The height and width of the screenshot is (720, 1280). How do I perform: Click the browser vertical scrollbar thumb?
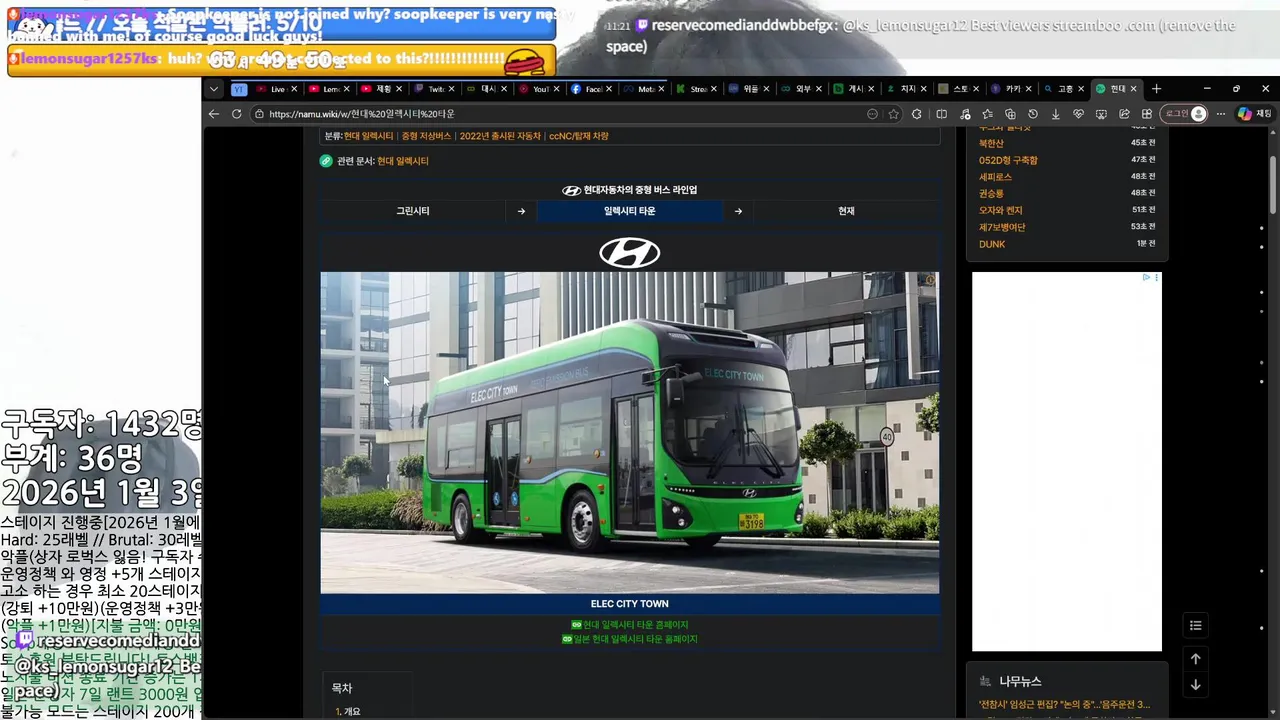tap(1273, 184)
